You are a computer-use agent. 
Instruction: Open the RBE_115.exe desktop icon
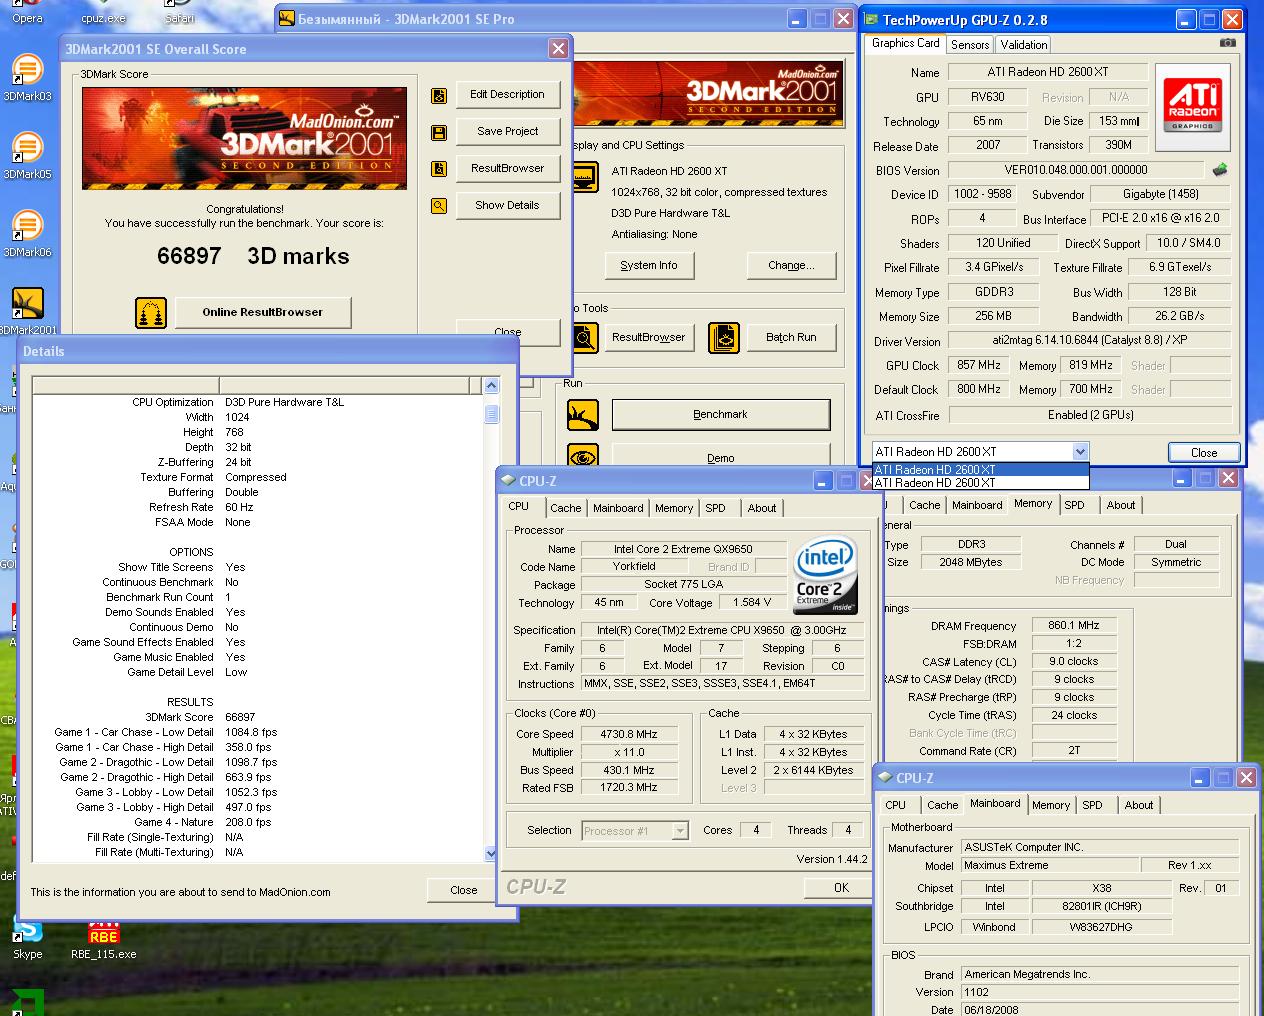tap(103, 938)
